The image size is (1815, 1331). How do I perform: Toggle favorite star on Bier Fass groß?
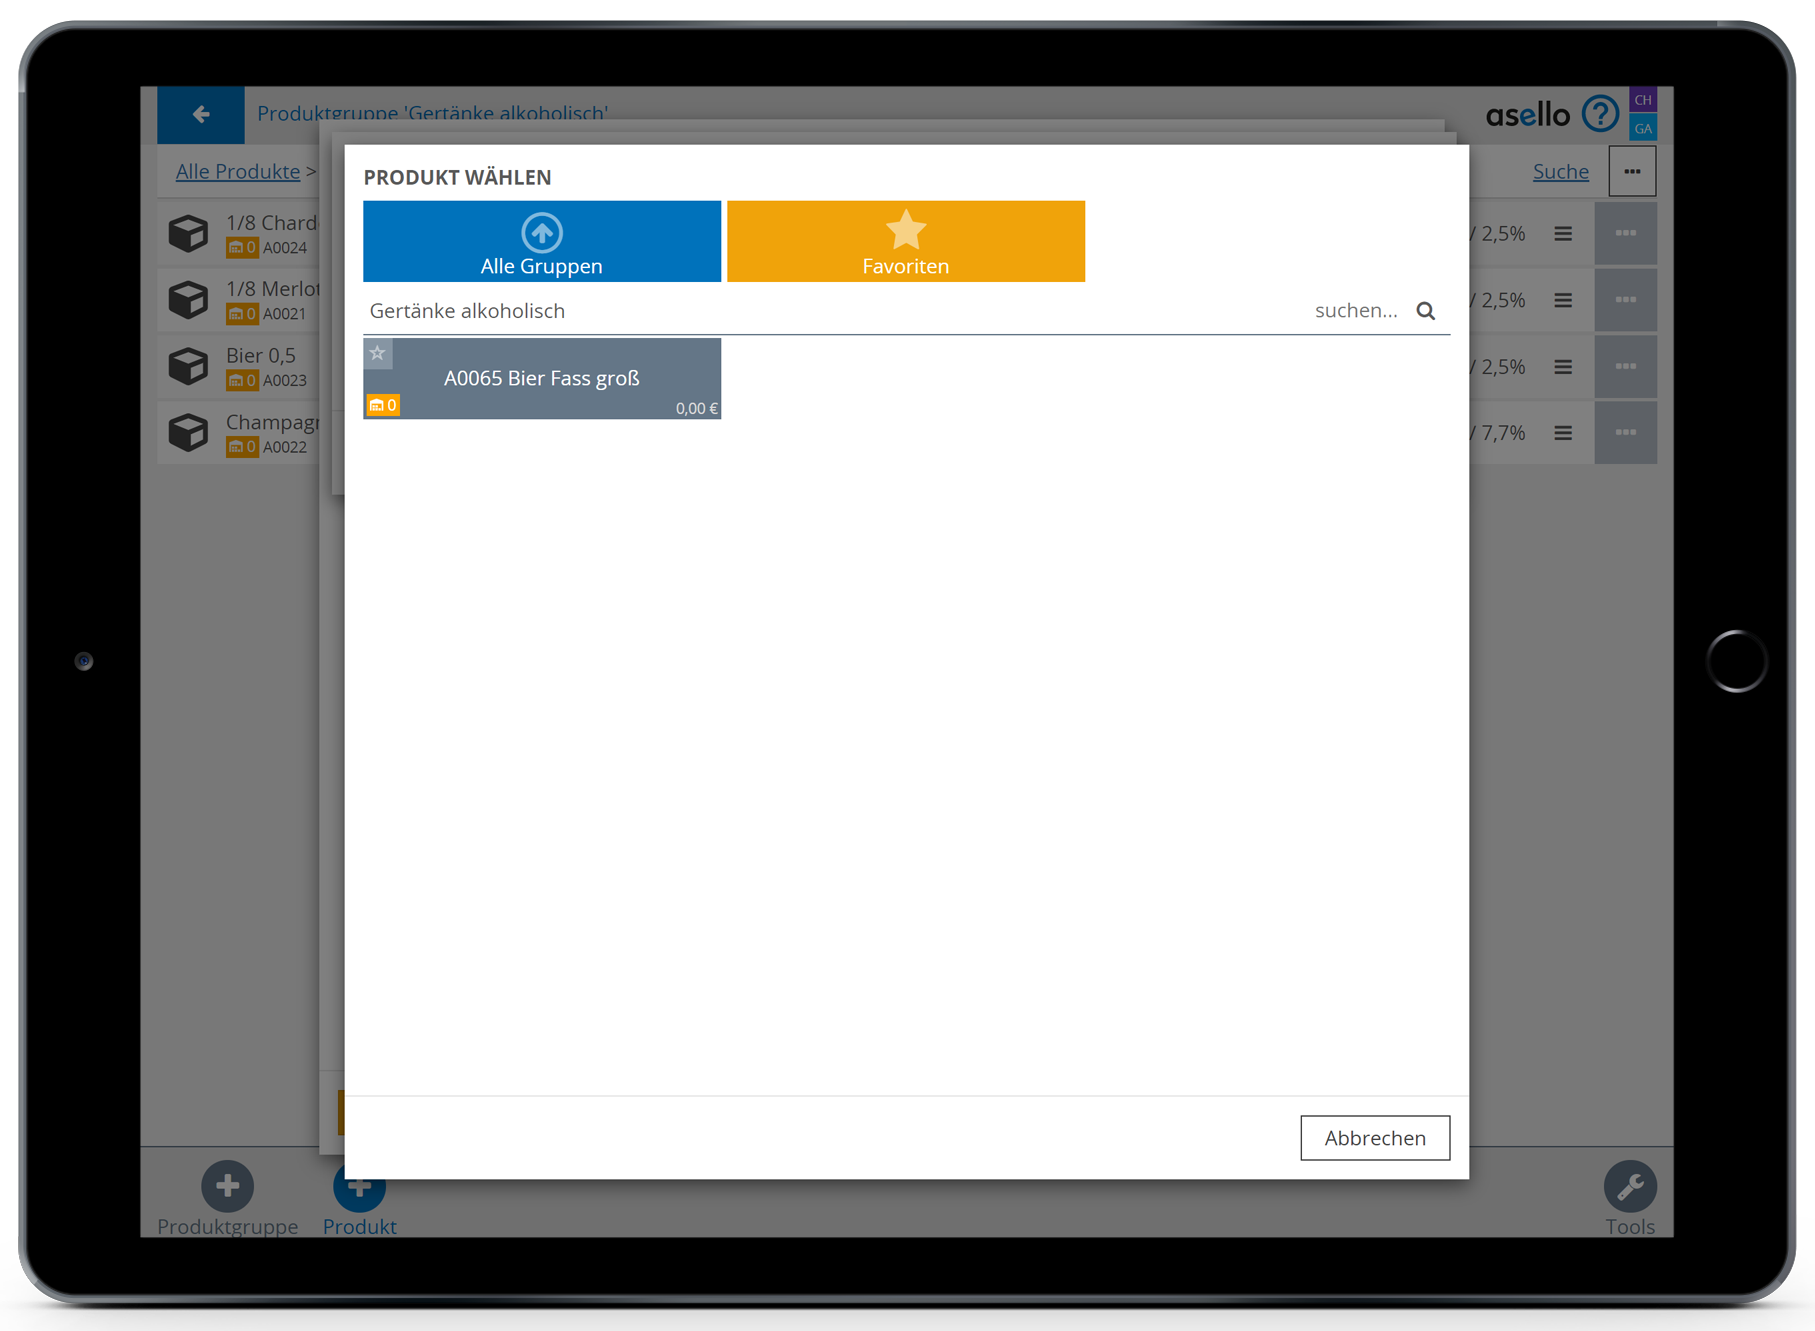tap(377, 353)
